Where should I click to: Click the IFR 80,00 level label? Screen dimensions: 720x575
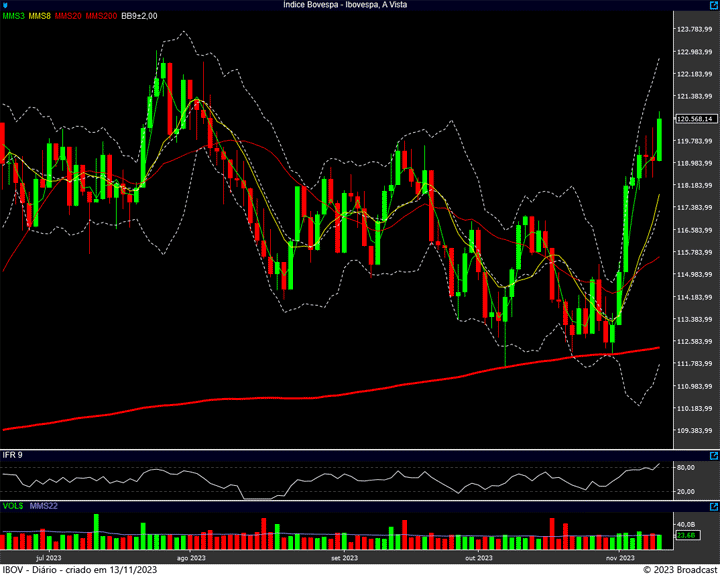tap(686, 467)
